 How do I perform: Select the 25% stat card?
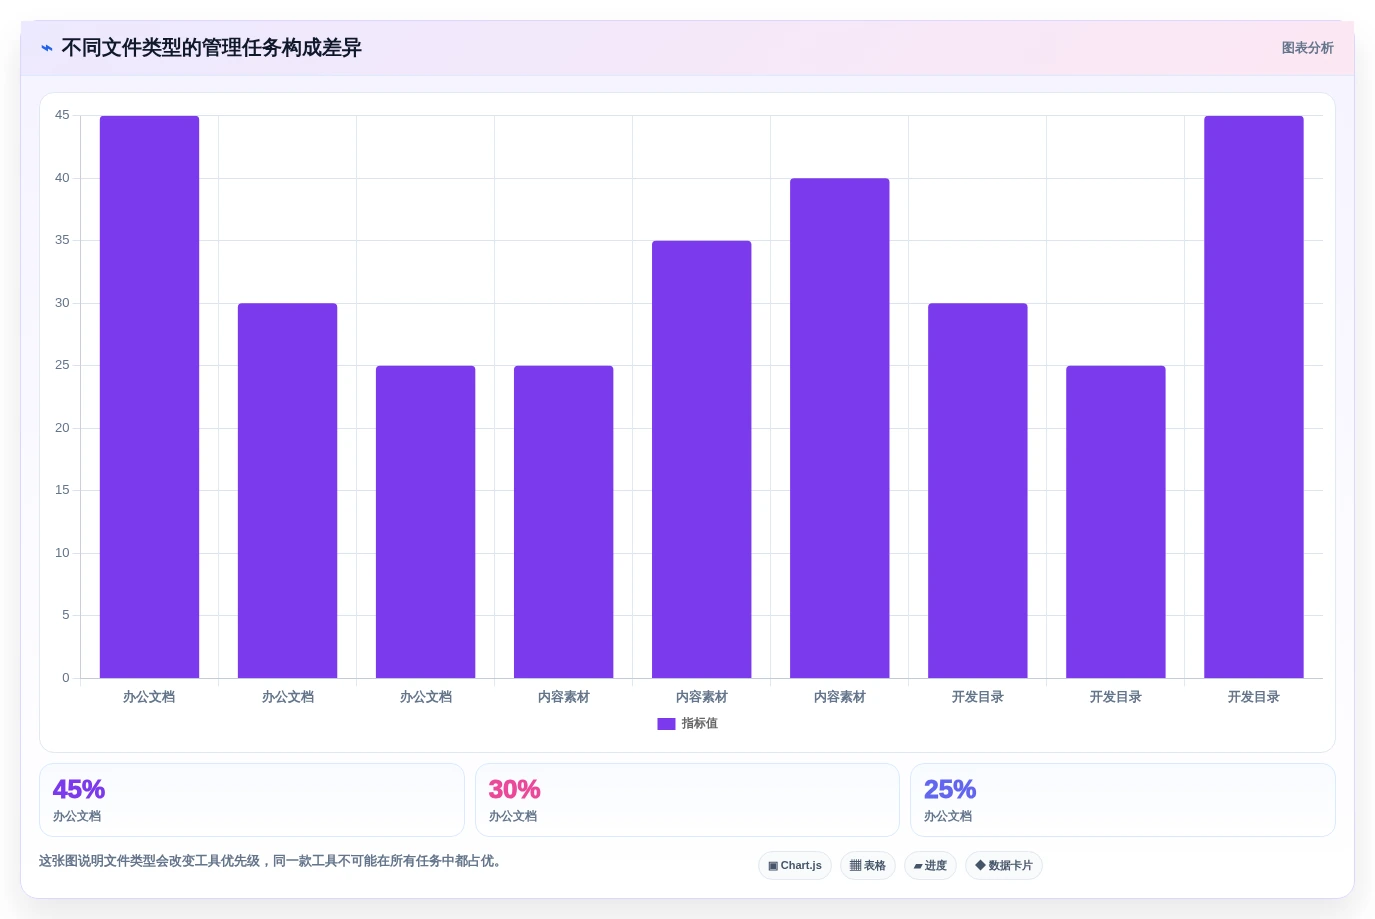[x=1123, y=800]
